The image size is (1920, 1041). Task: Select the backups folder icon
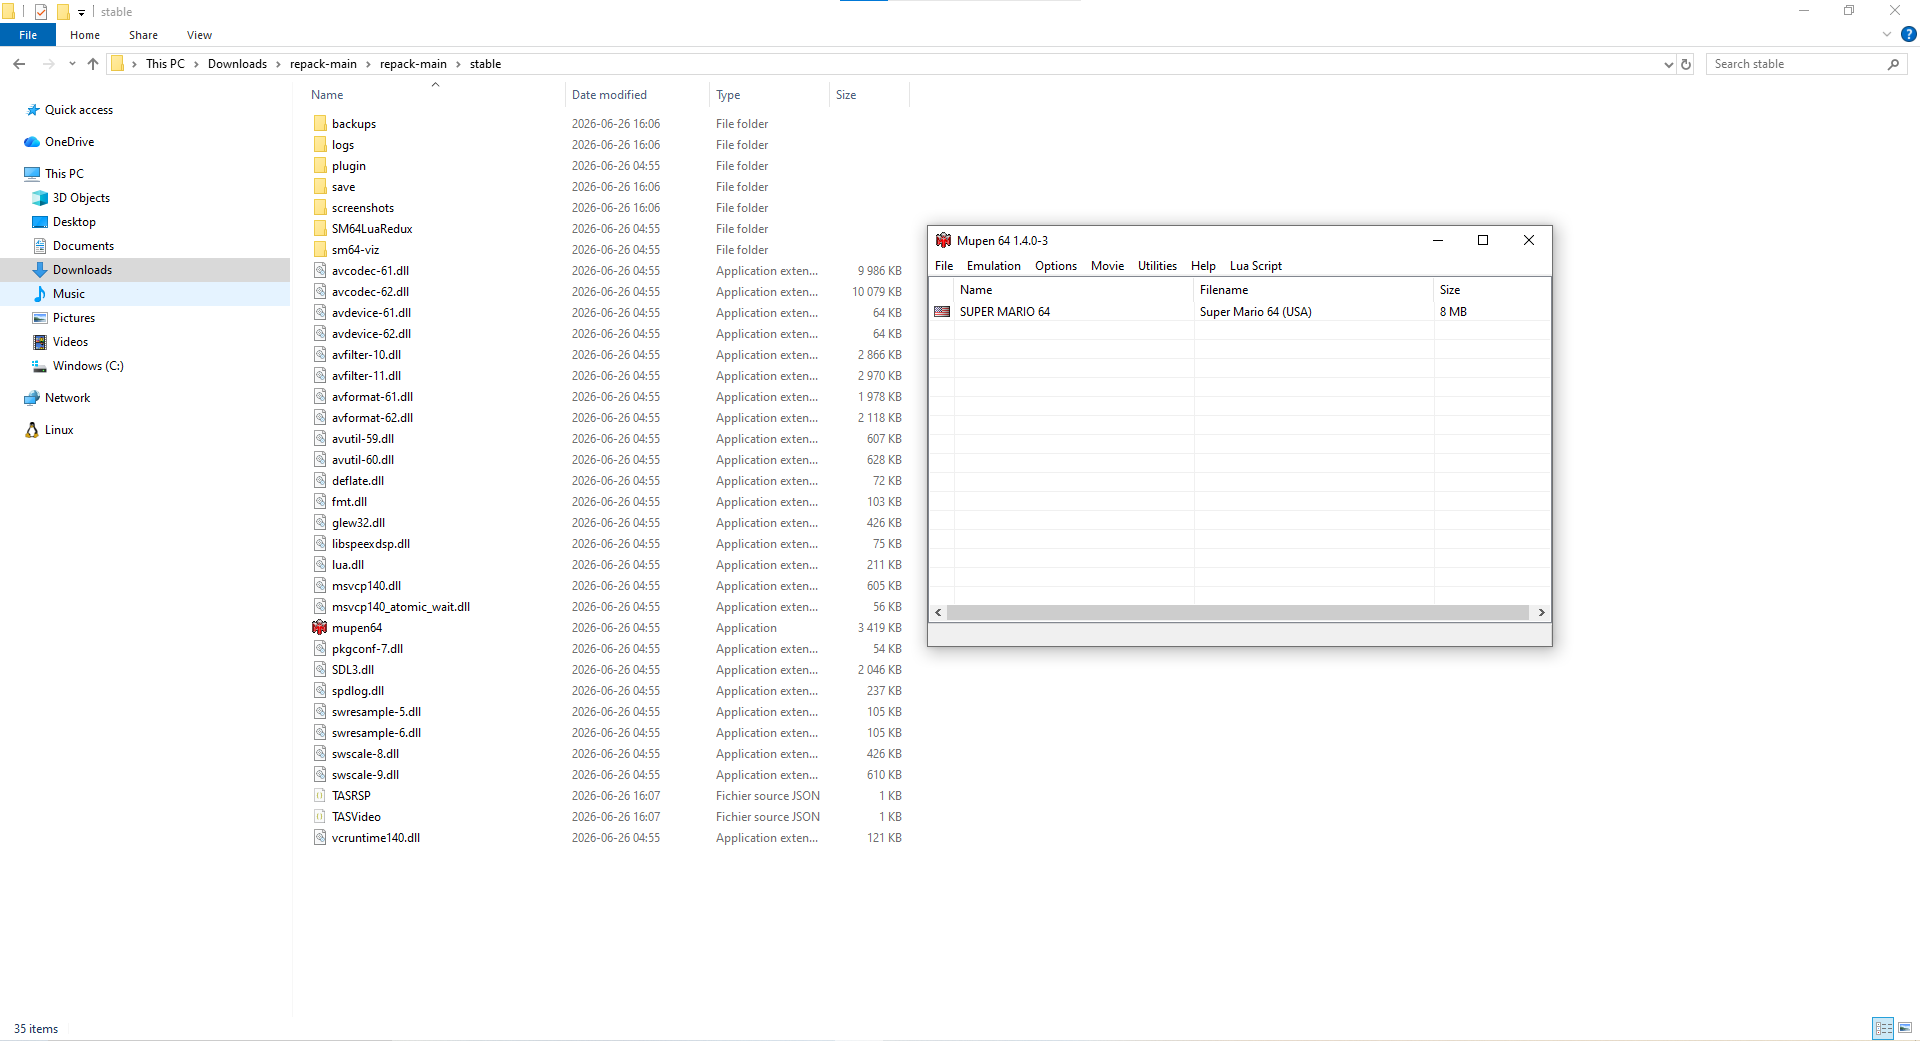click(x=320, y=124)
